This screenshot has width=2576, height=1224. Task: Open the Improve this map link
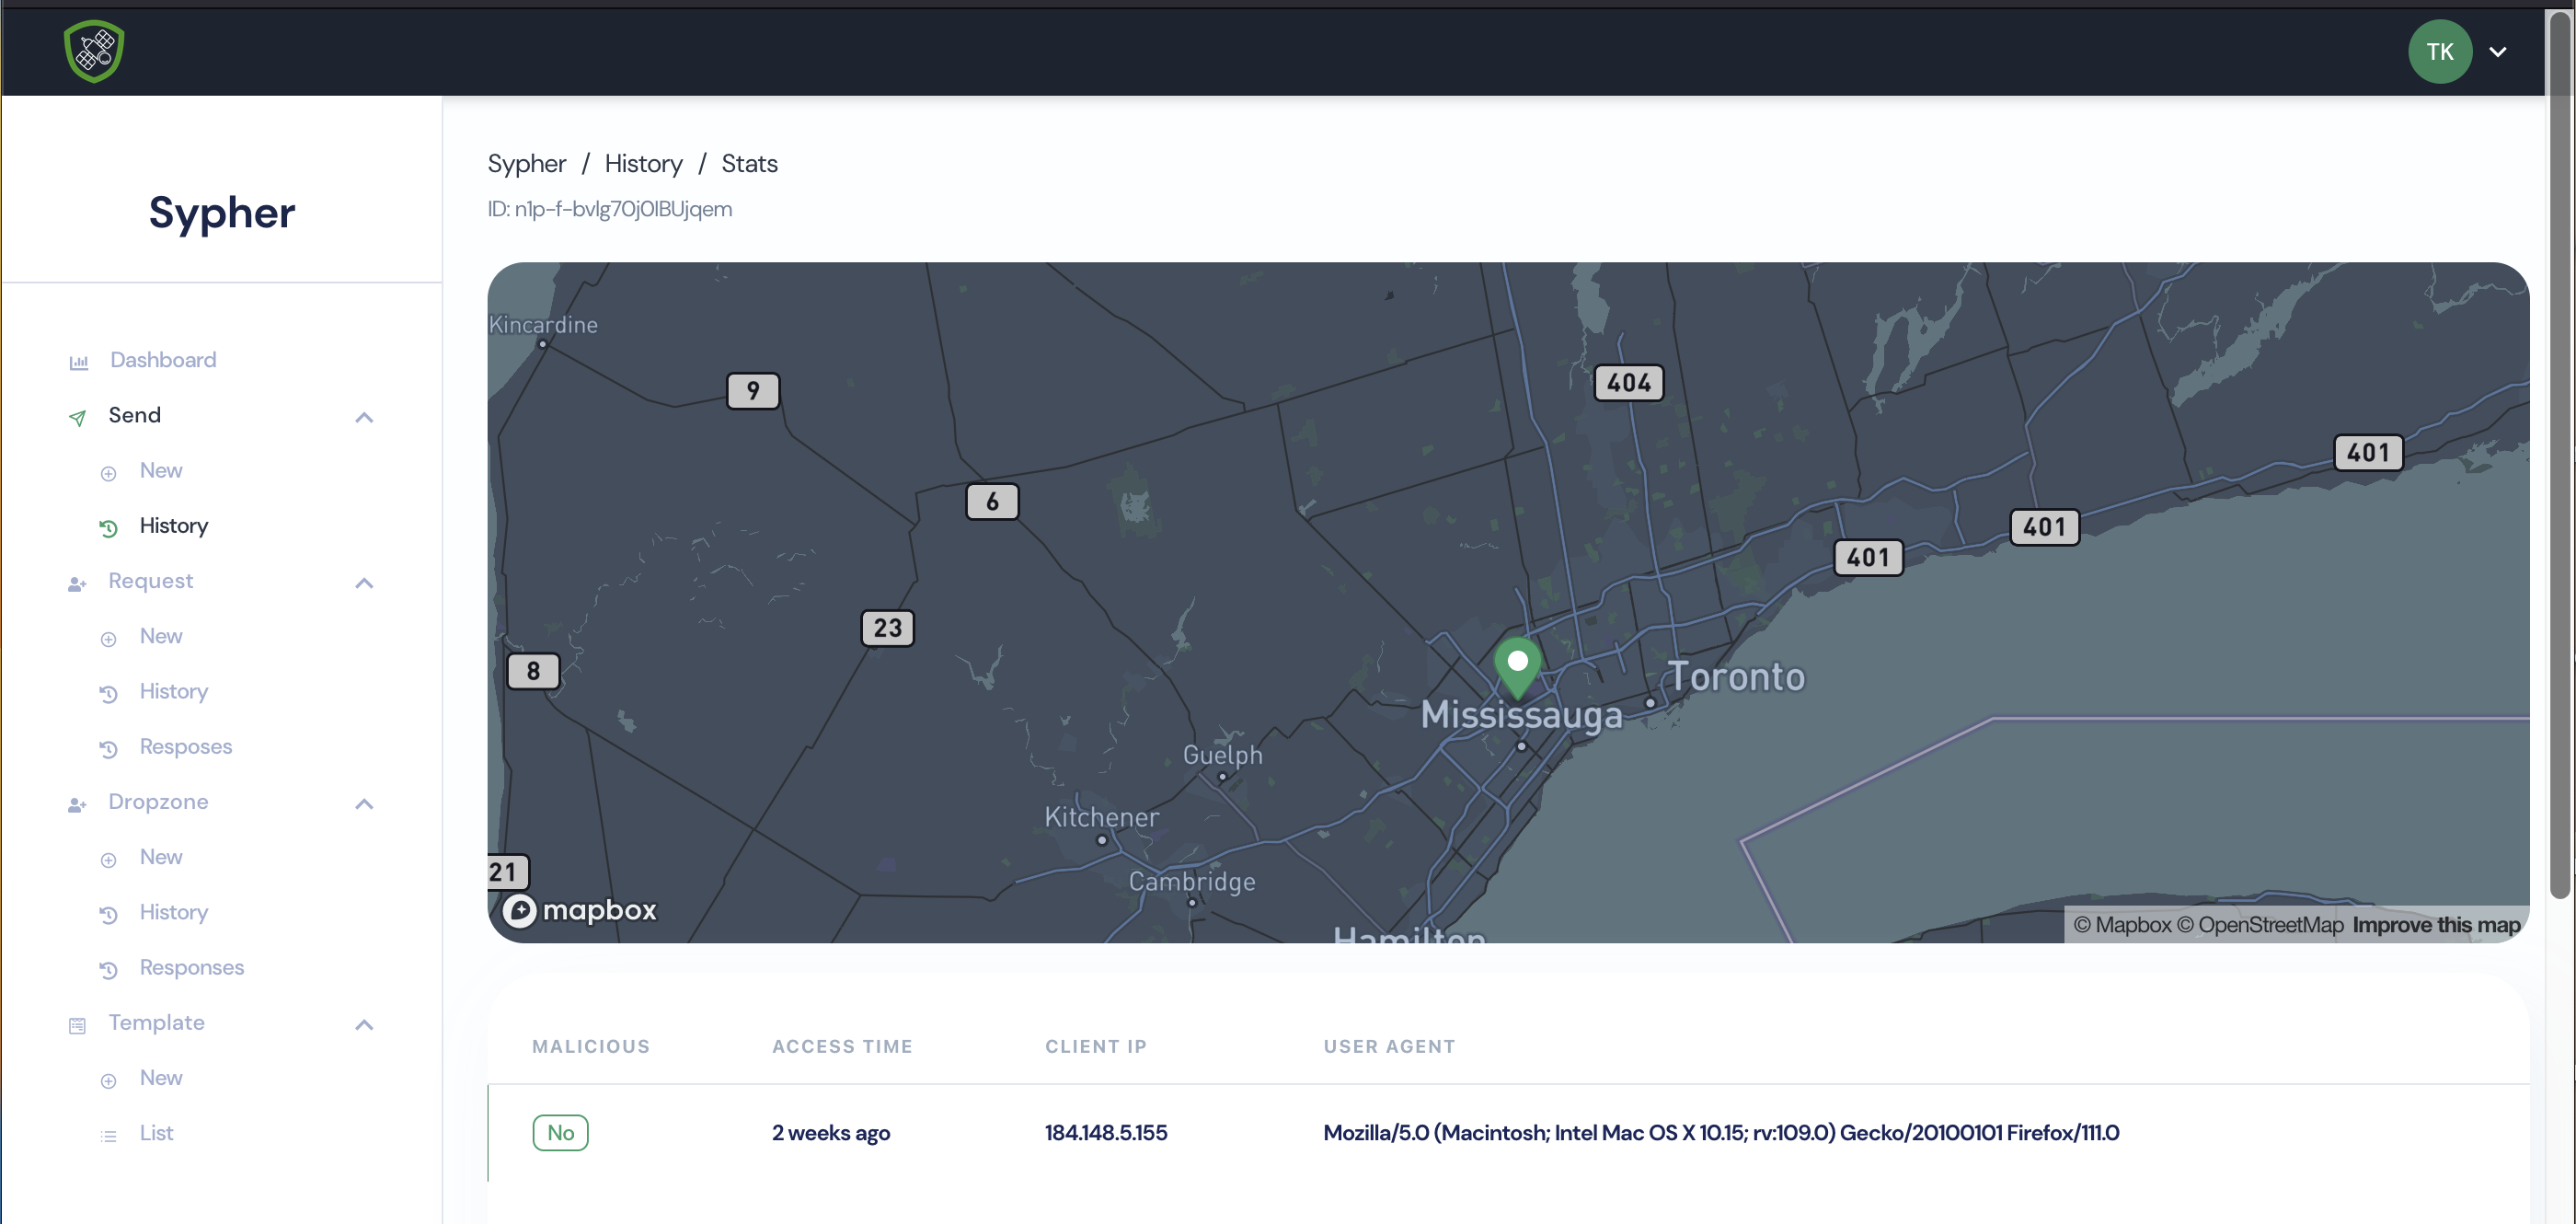click(x=2436, y=925)
